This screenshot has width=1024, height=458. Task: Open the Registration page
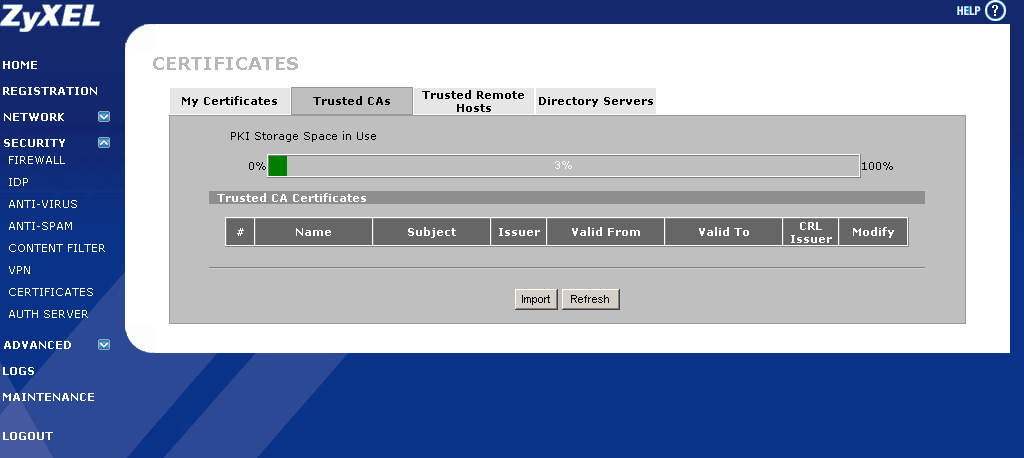(50, 91)
